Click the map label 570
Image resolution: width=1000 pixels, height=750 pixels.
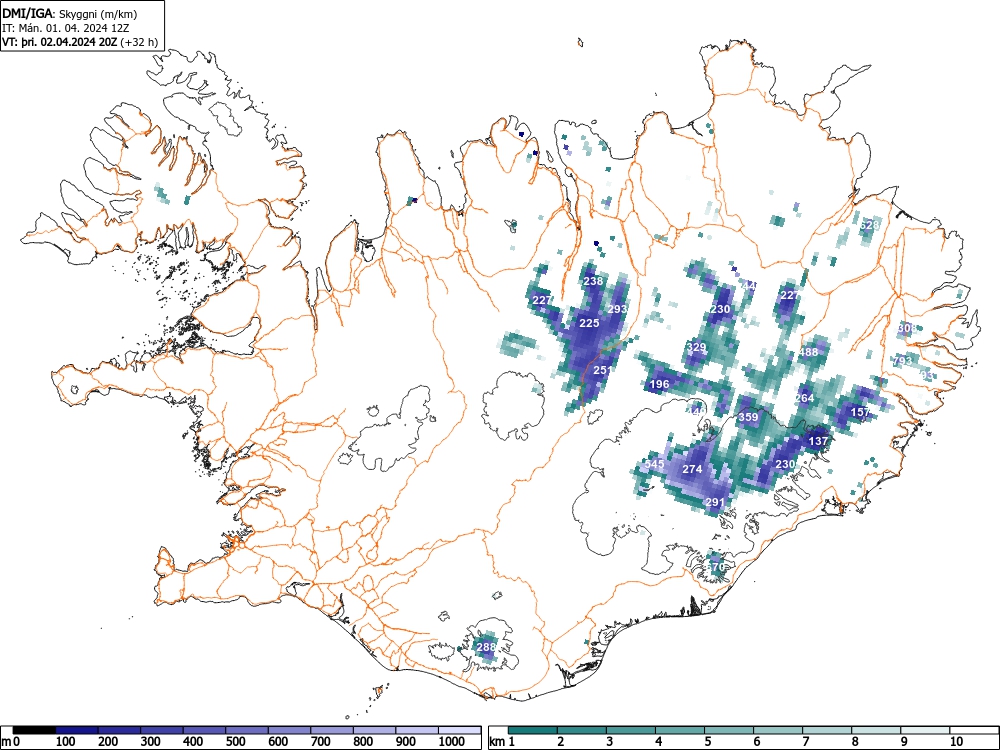[x=716, y=567]
